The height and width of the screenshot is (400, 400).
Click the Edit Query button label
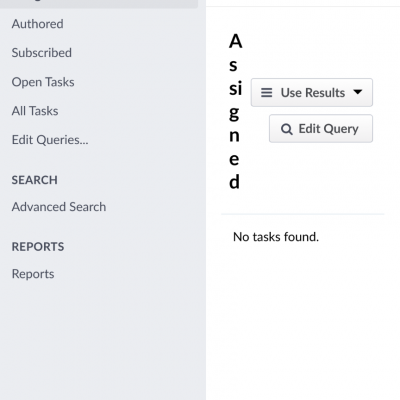click(x=328, y=129)
